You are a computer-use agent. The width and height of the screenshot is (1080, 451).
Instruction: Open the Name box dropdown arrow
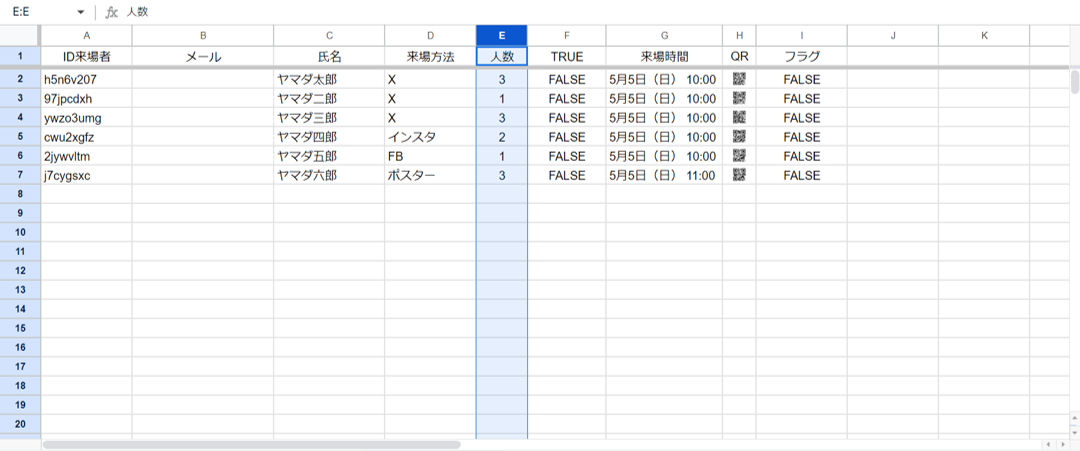(80, 13)
